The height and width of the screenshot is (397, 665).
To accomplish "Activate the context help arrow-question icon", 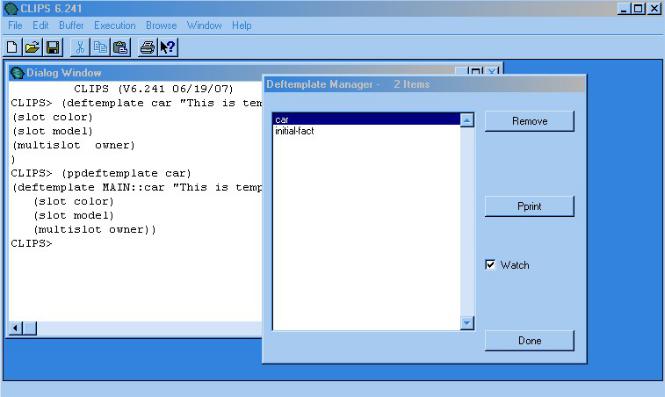I will 168,47.
